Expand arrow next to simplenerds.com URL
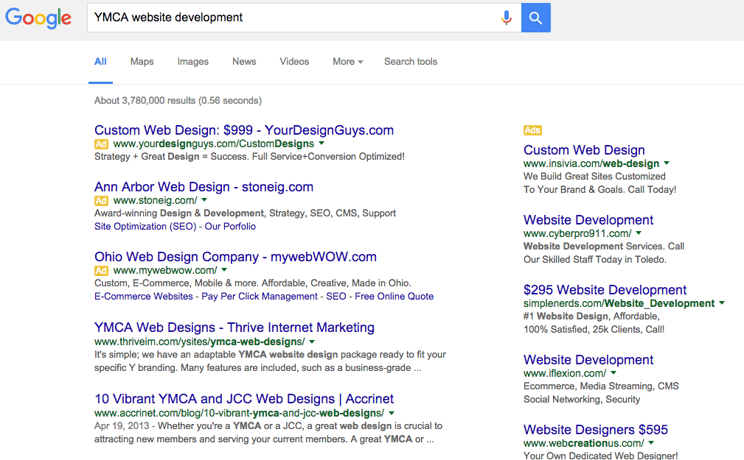 point(722,303)
